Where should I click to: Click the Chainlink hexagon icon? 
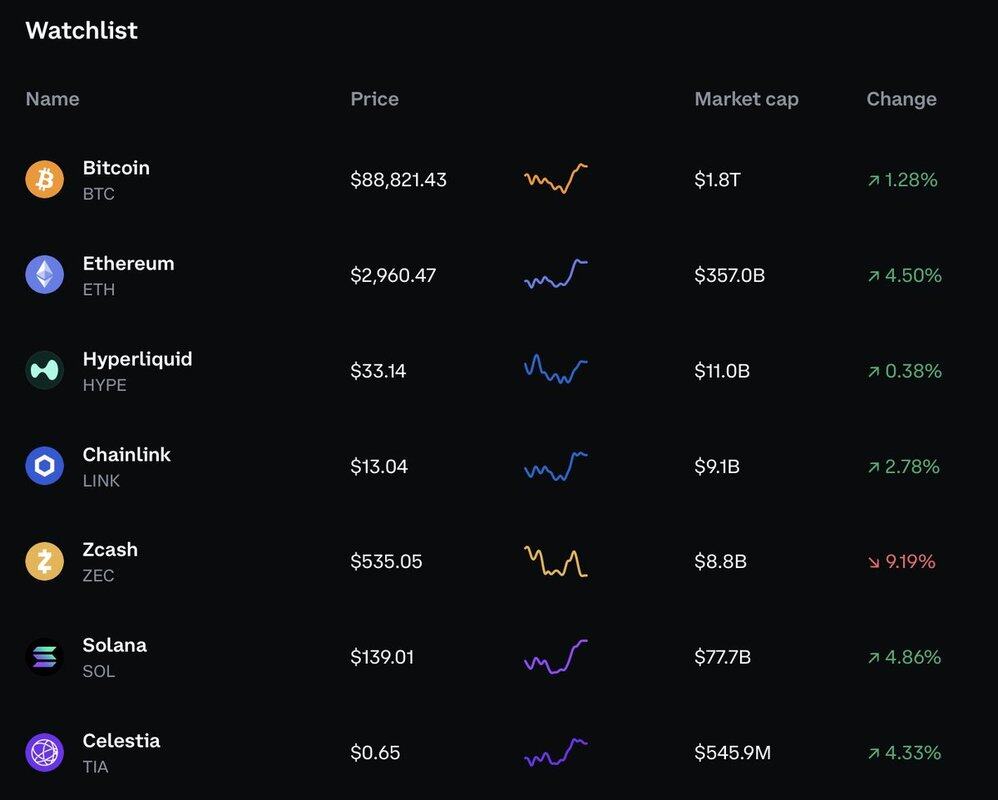[x=44, y=466]
